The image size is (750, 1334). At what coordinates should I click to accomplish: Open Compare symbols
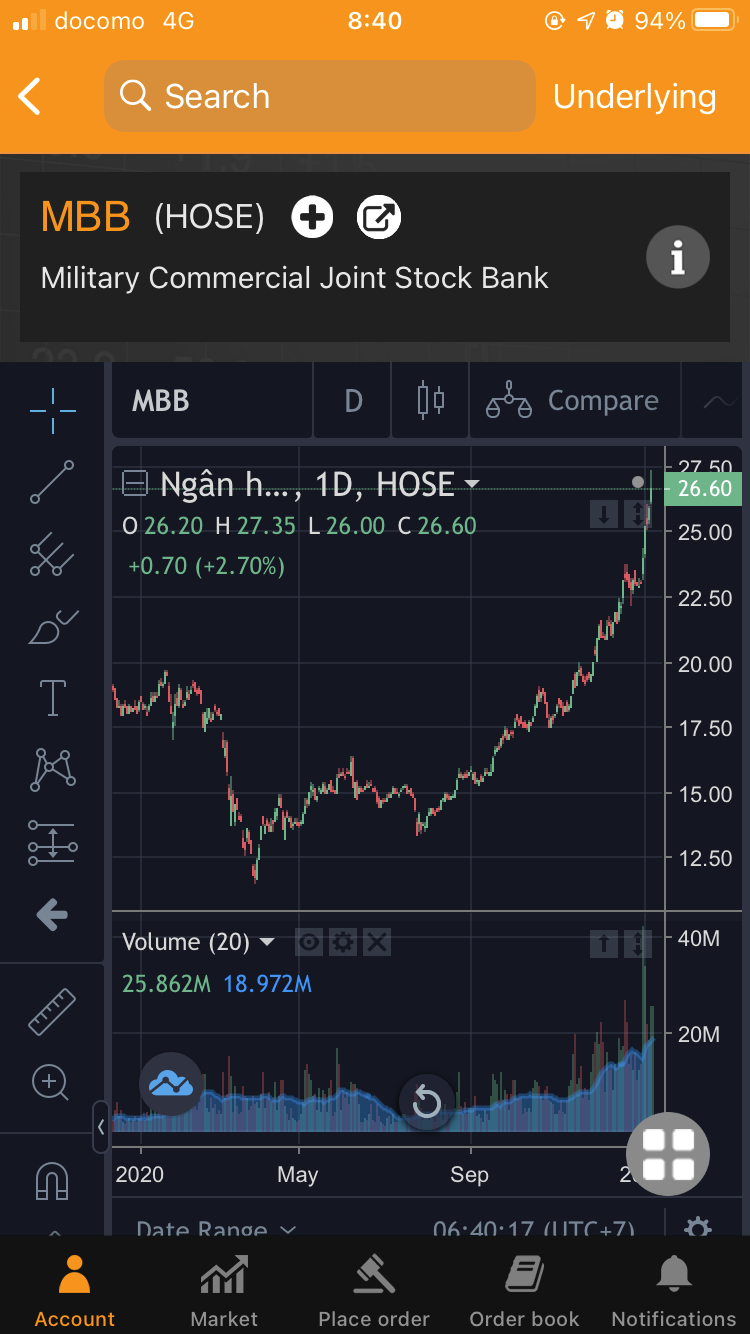coord(573,401)
